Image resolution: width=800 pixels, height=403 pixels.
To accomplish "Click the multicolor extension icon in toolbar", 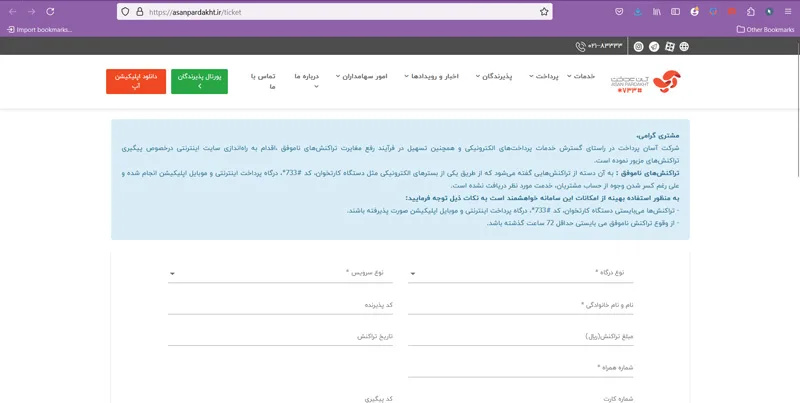I will pyautogui.click(x=713, y=12).
